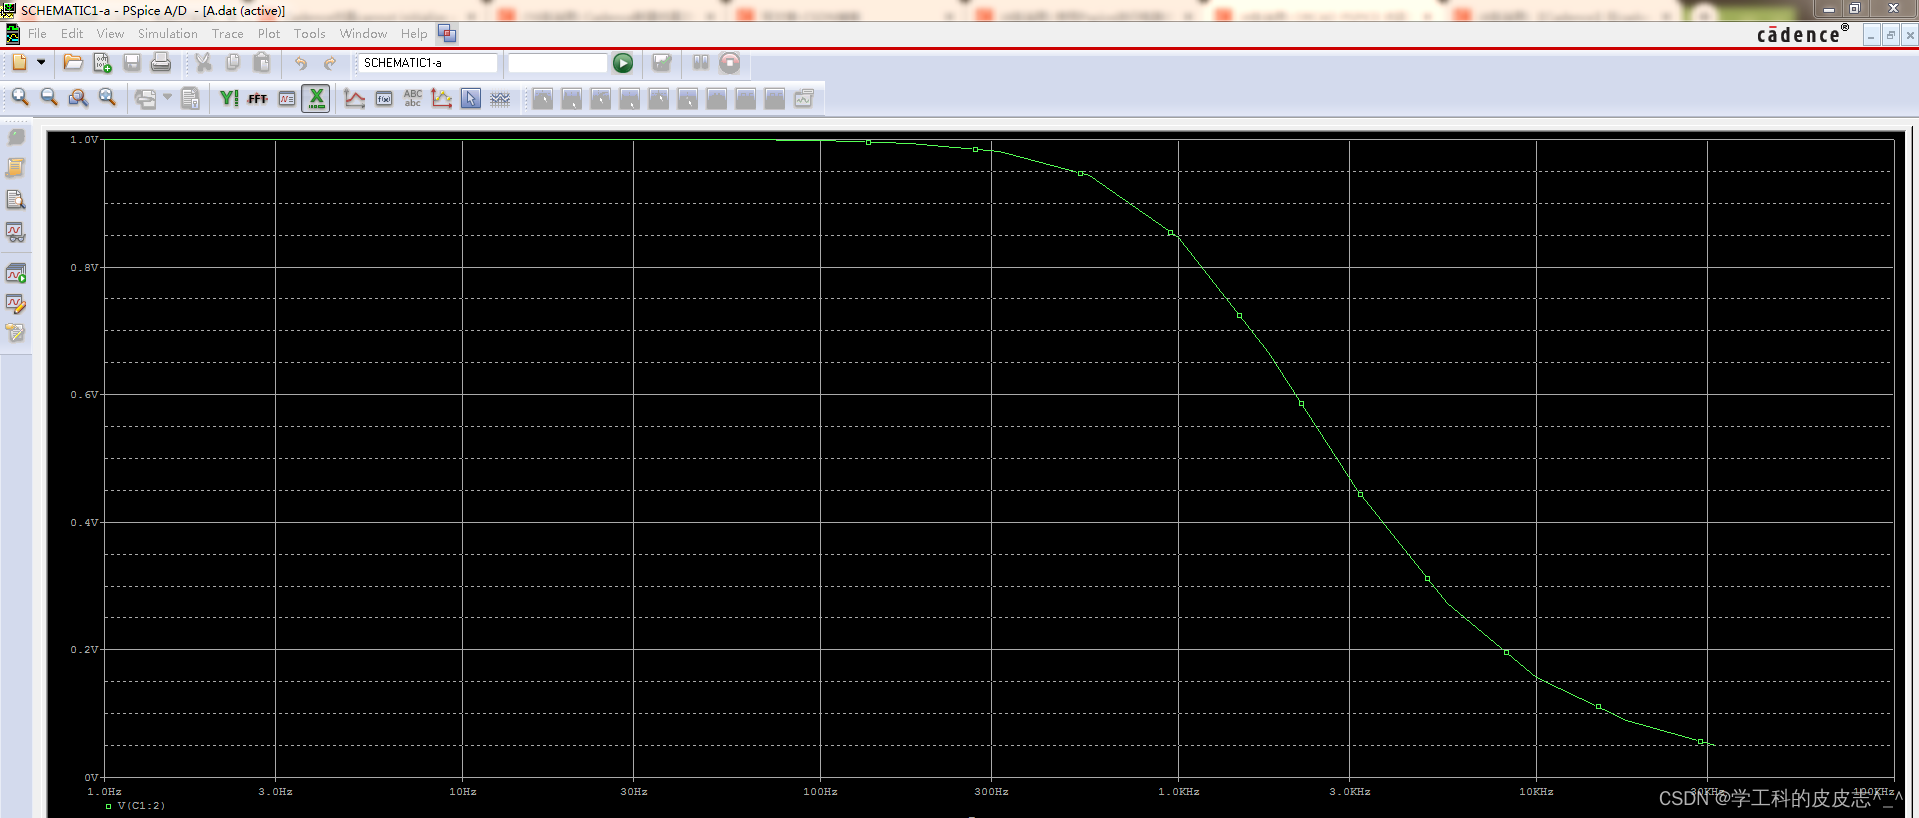Toggle the log Y axis button

pos(229,98)
